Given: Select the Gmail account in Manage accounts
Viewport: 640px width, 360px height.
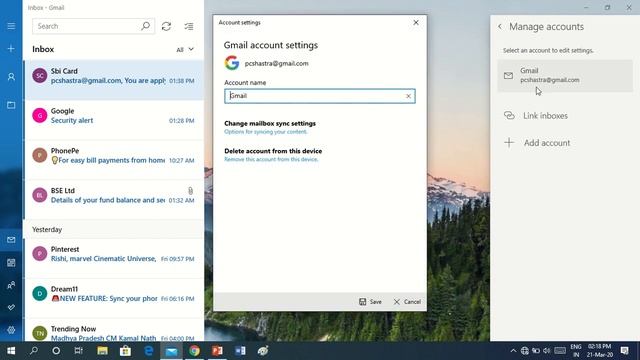Looking at the screenshot, I should [565, 76].
